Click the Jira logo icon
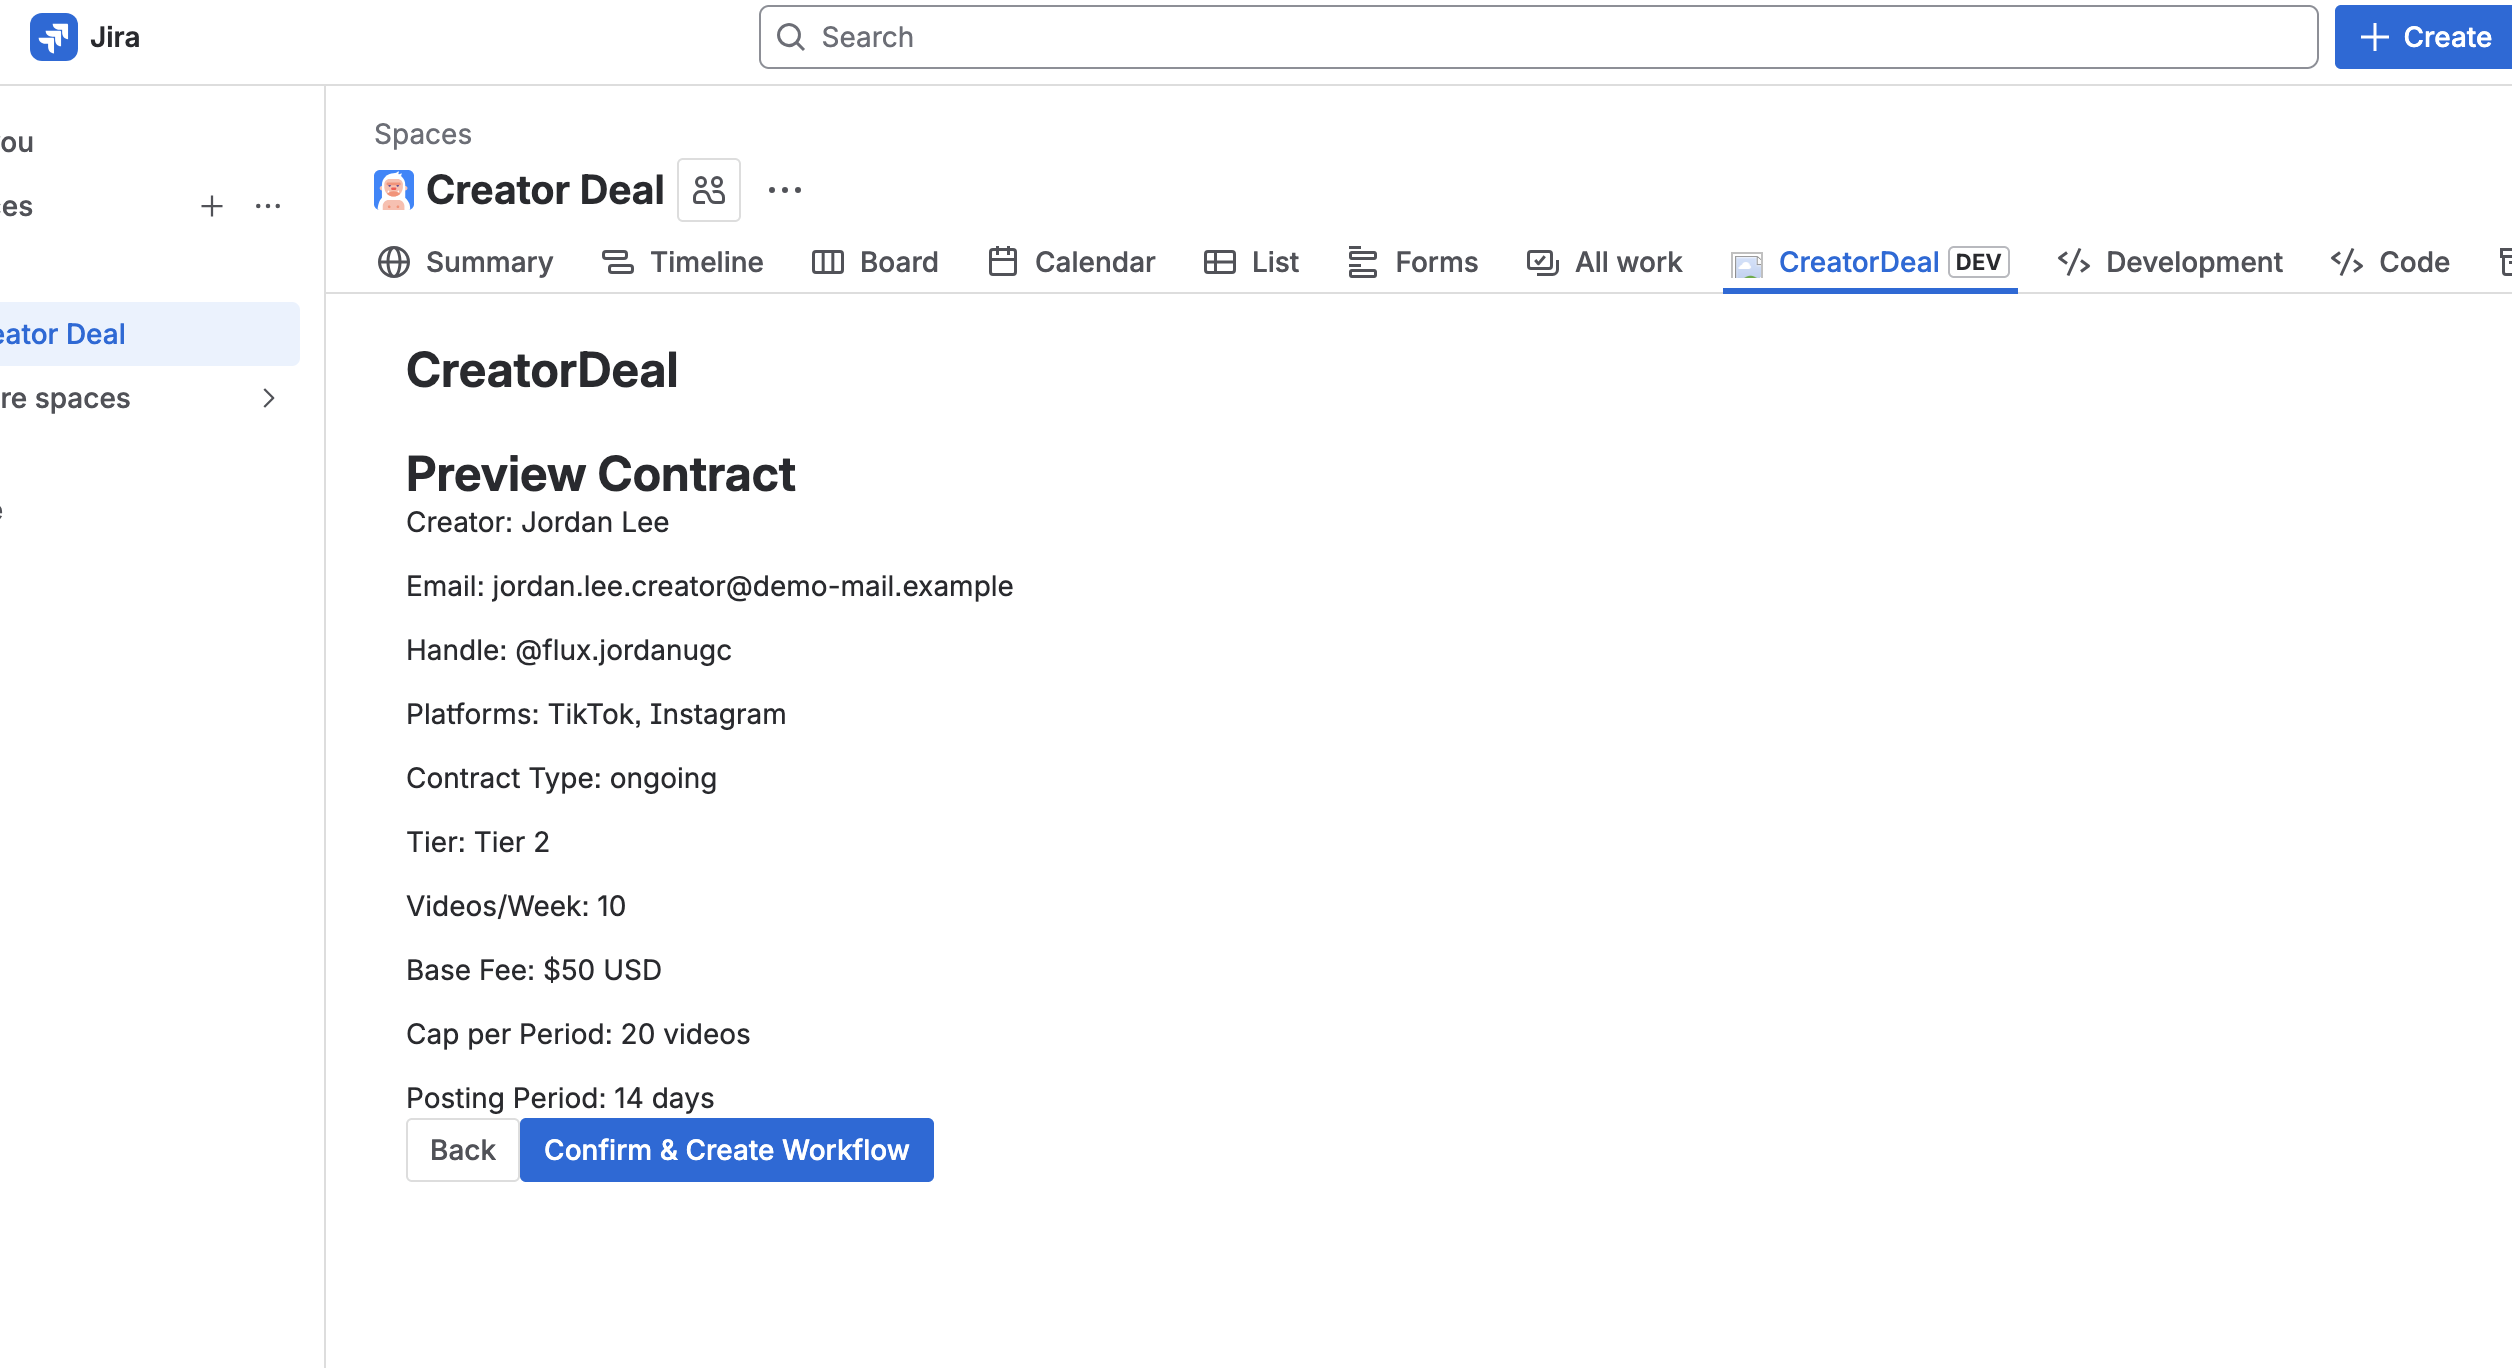Screen dimensions: 2512x1368 pyautogui.click(x=53, y=37)
